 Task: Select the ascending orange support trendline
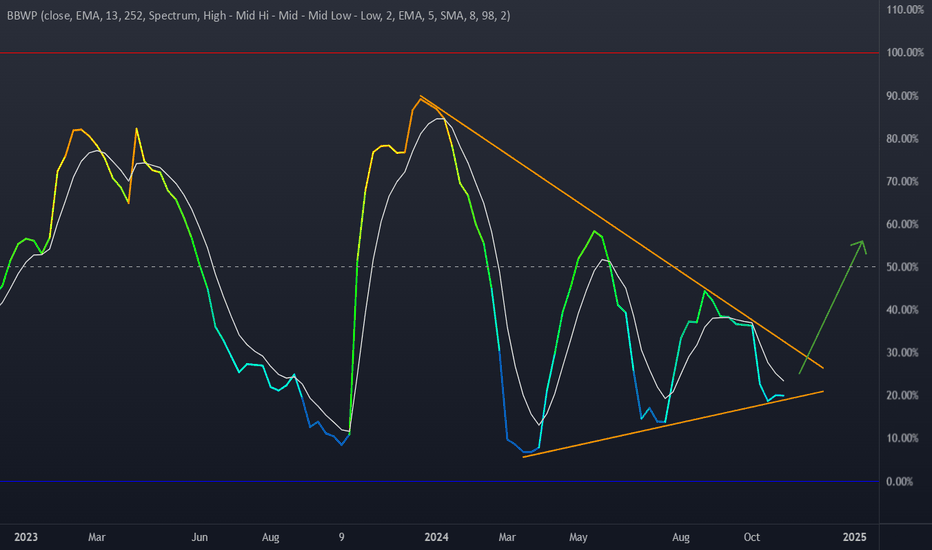click(673, 424)
